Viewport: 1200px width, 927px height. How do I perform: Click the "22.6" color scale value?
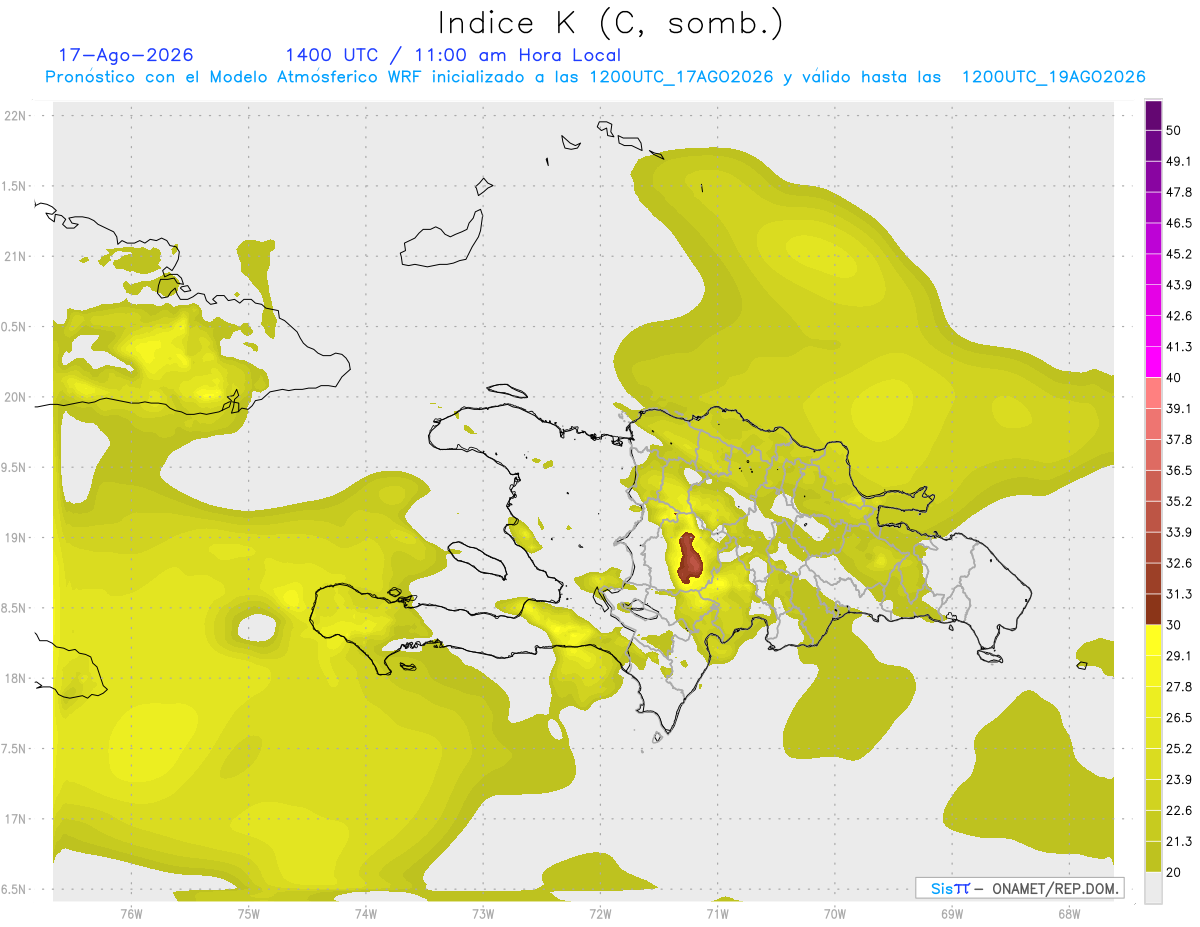tap(1179, 811)
